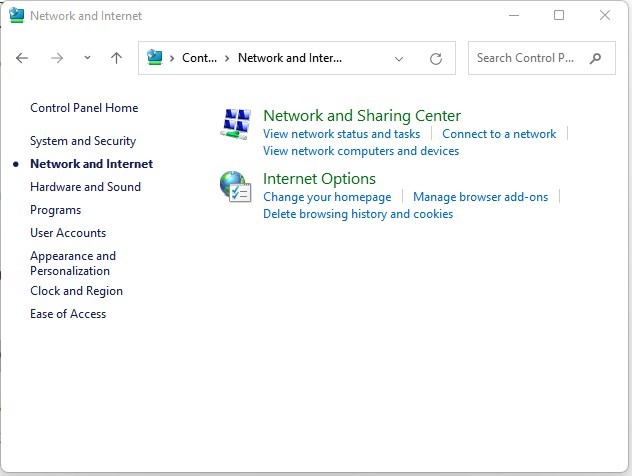This screenshot has height=476, width=632.
Task: Click the Network and Sharing Center icon
Action: click(236, 124)
